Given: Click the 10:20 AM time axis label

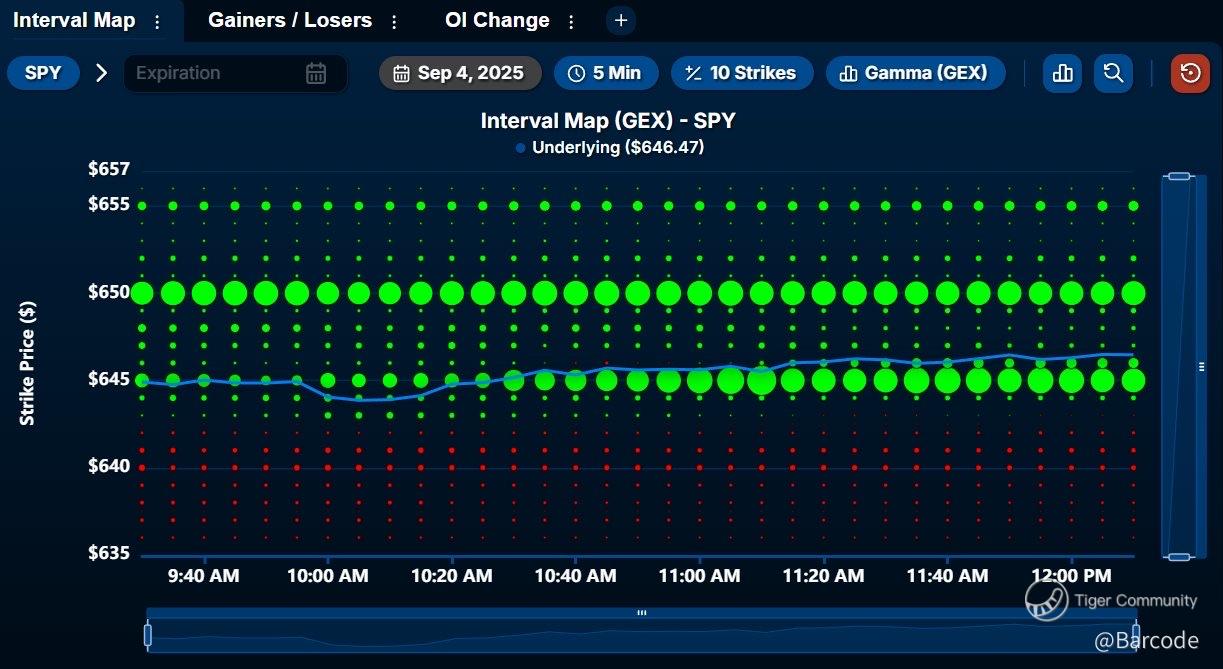Looking at the screenshot, I should pos(452,575).
